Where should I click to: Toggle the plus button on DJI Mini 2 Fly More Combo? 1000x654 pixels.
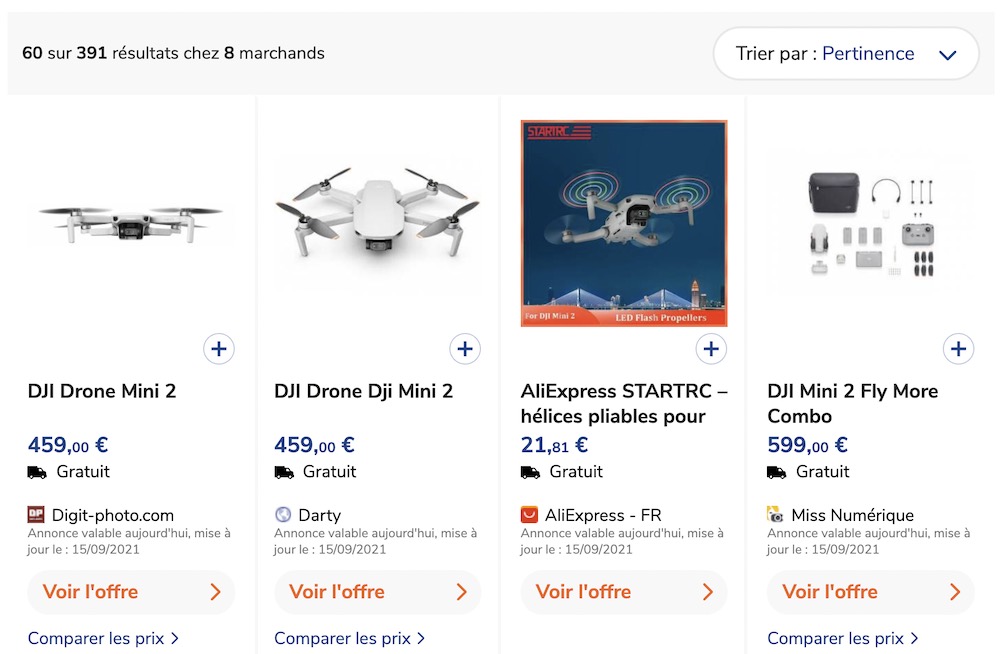958,348
